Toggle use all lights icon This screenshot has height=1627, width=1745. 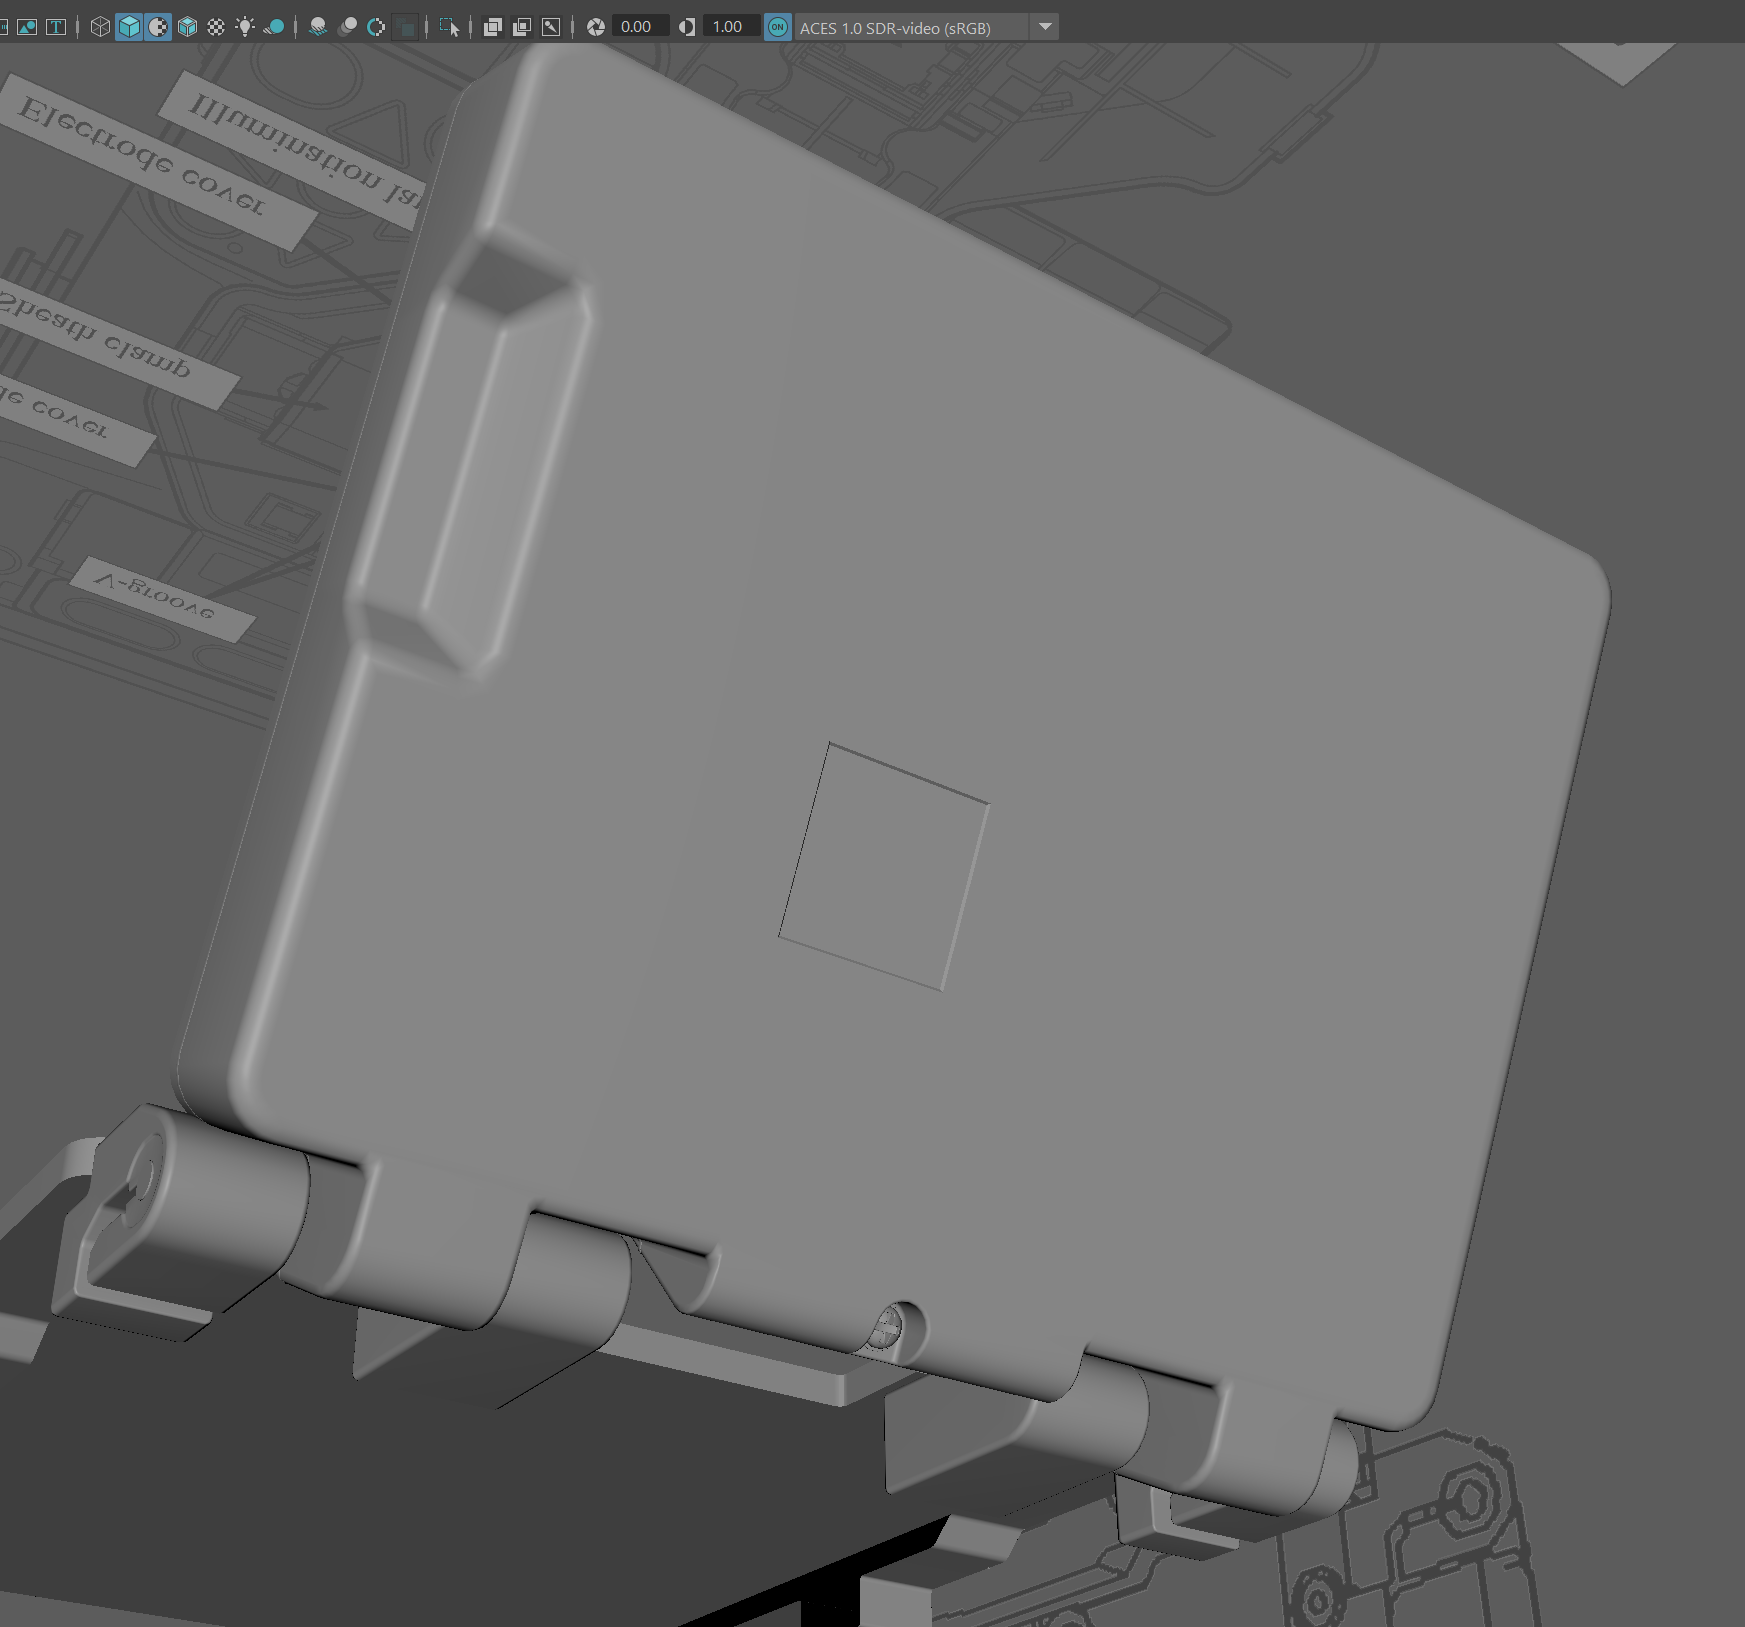pos(245,27)
